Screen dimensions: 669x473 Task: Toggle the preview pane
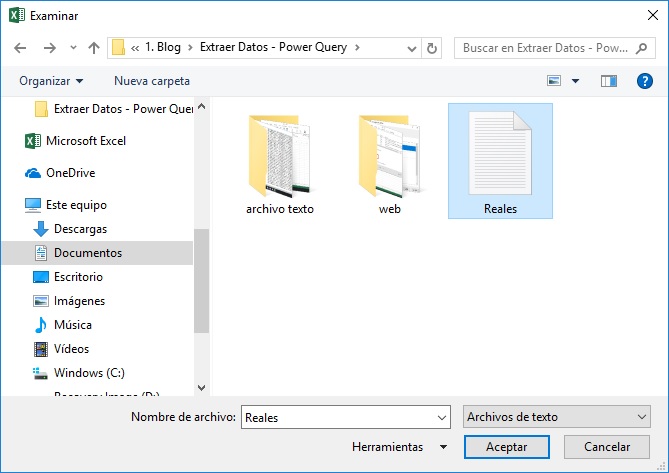[609, 81]
